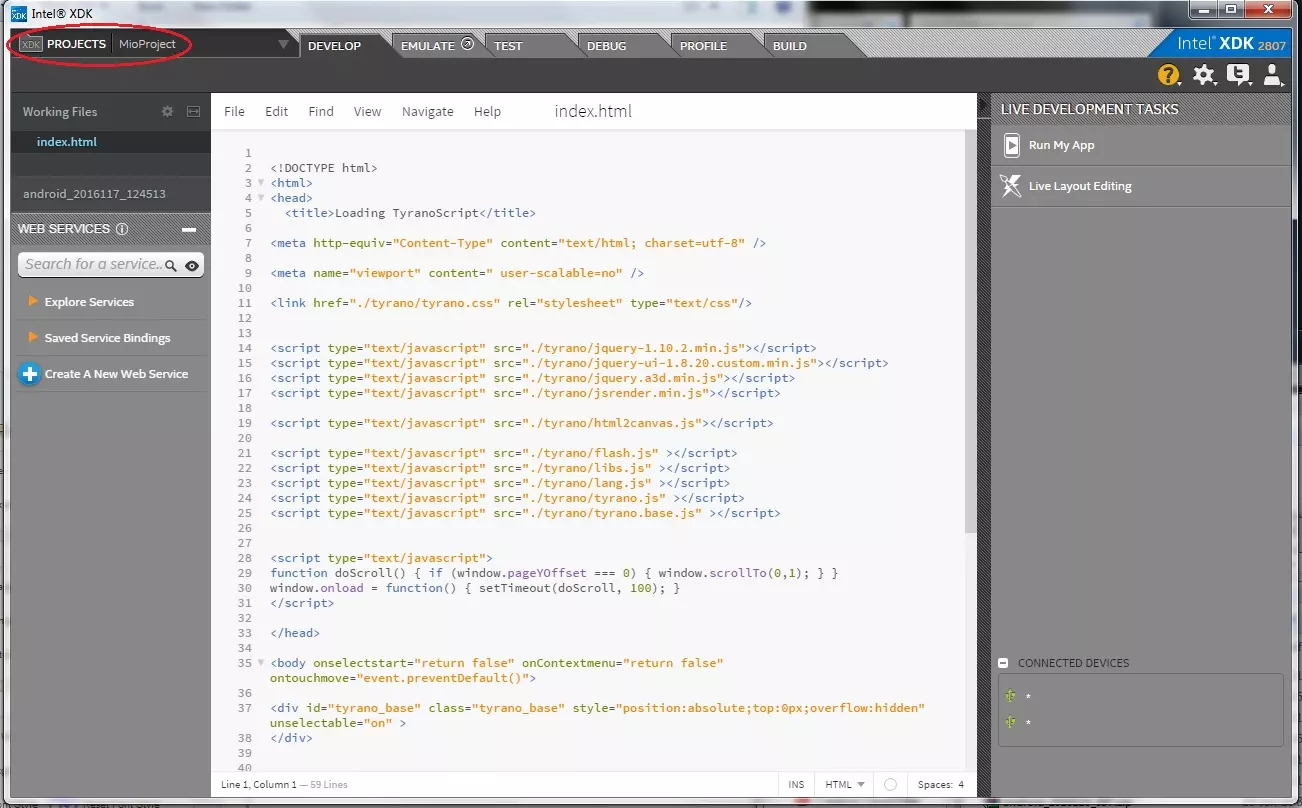Open the settings gear in top toolbar
Viewport: 1302px width, 808px height.
pos(1204,75)
